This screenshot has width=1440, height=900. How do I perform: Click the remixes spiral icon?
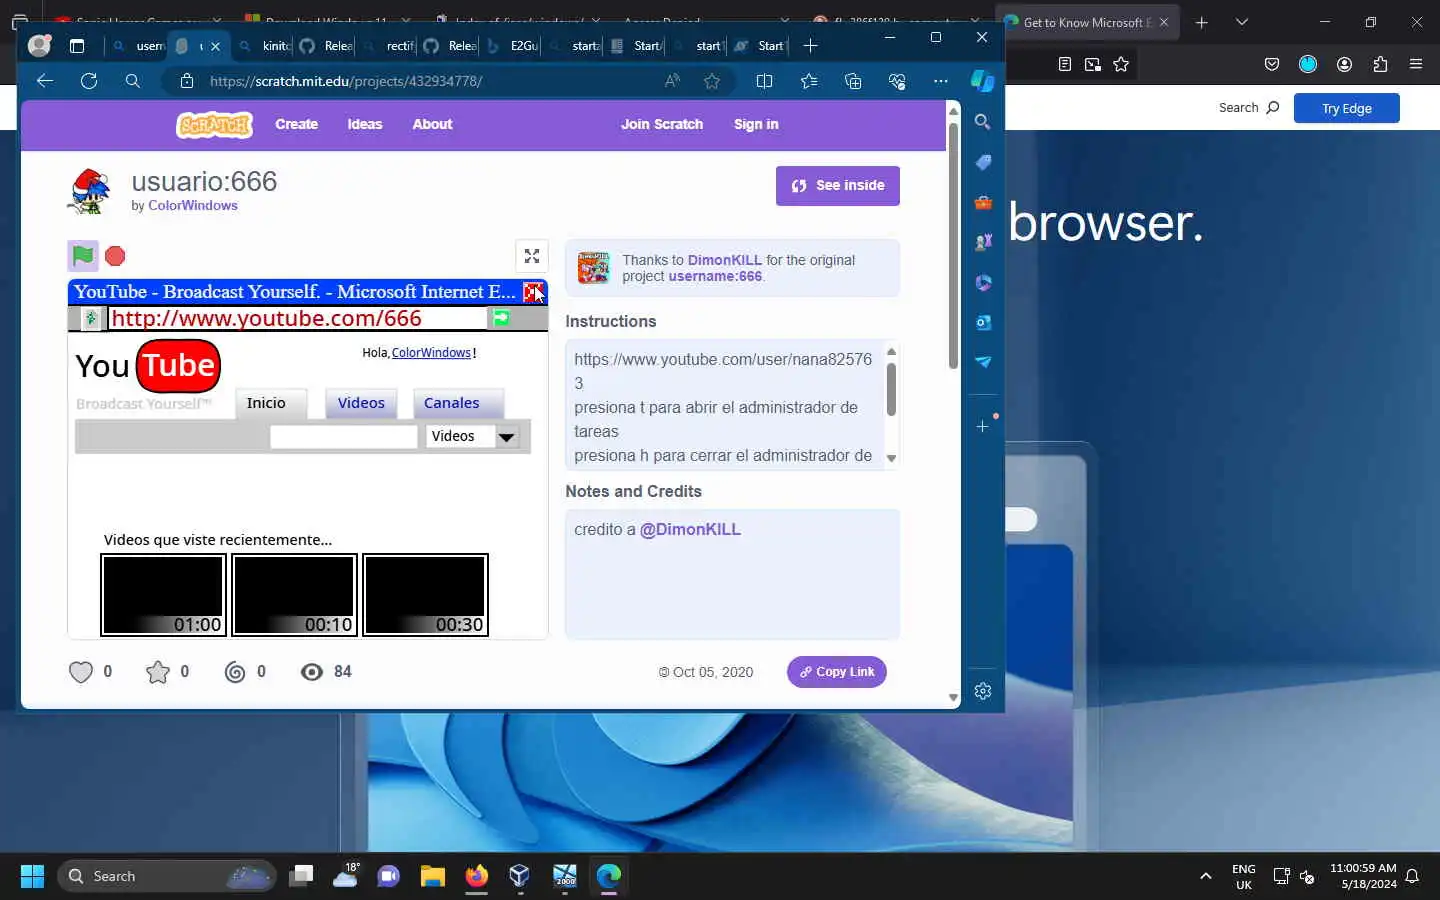point(235,672)
